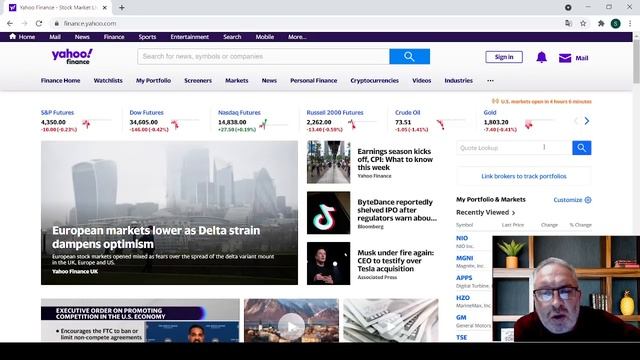The width and height of the screenshot is (640, 360).
Task: Open the Mail envelope icon
Action: click(x=565, y=58)
